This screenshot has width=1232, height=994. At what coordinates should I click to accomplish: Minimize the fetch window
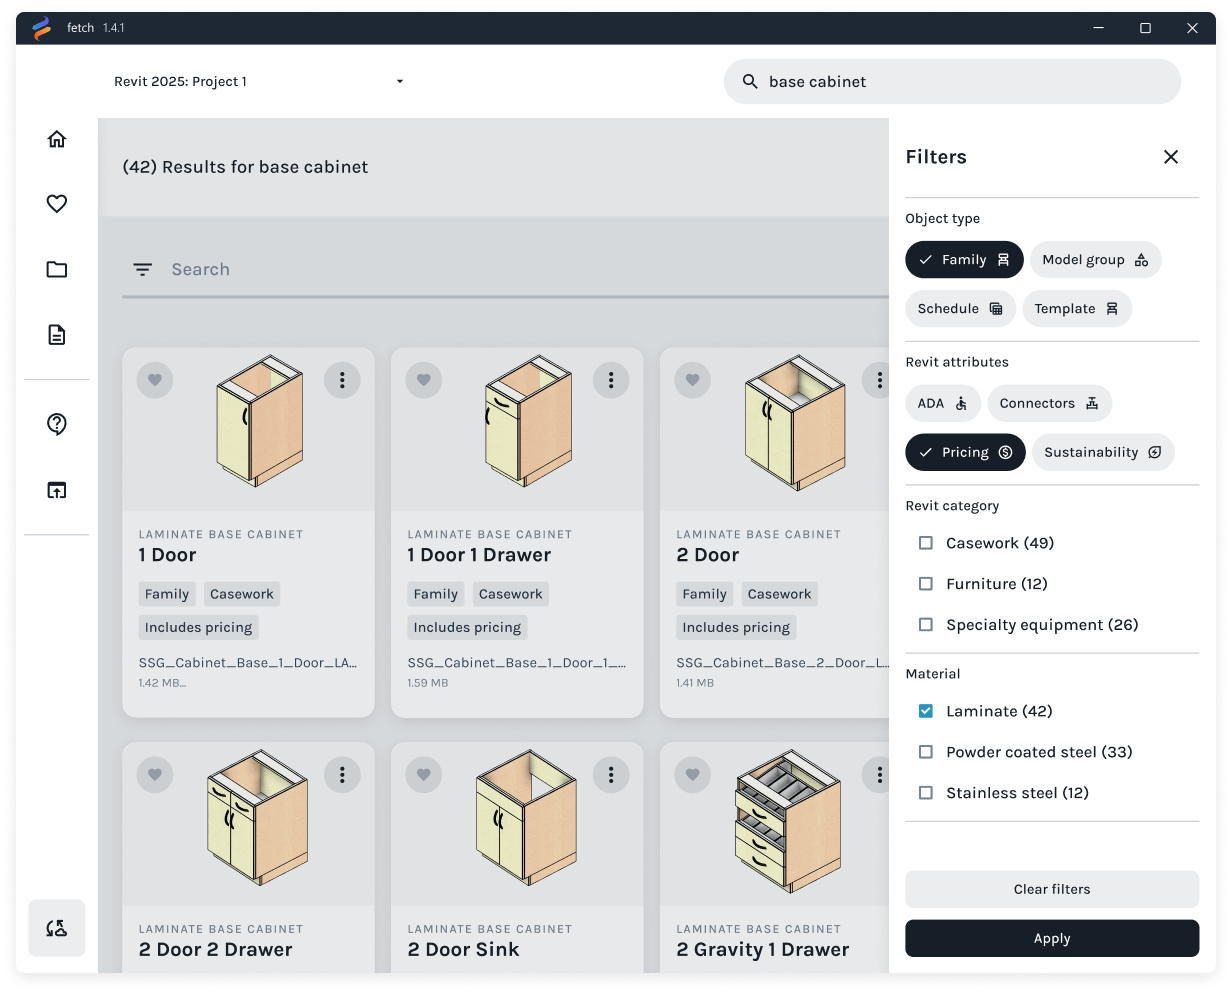pos(1099,28)
